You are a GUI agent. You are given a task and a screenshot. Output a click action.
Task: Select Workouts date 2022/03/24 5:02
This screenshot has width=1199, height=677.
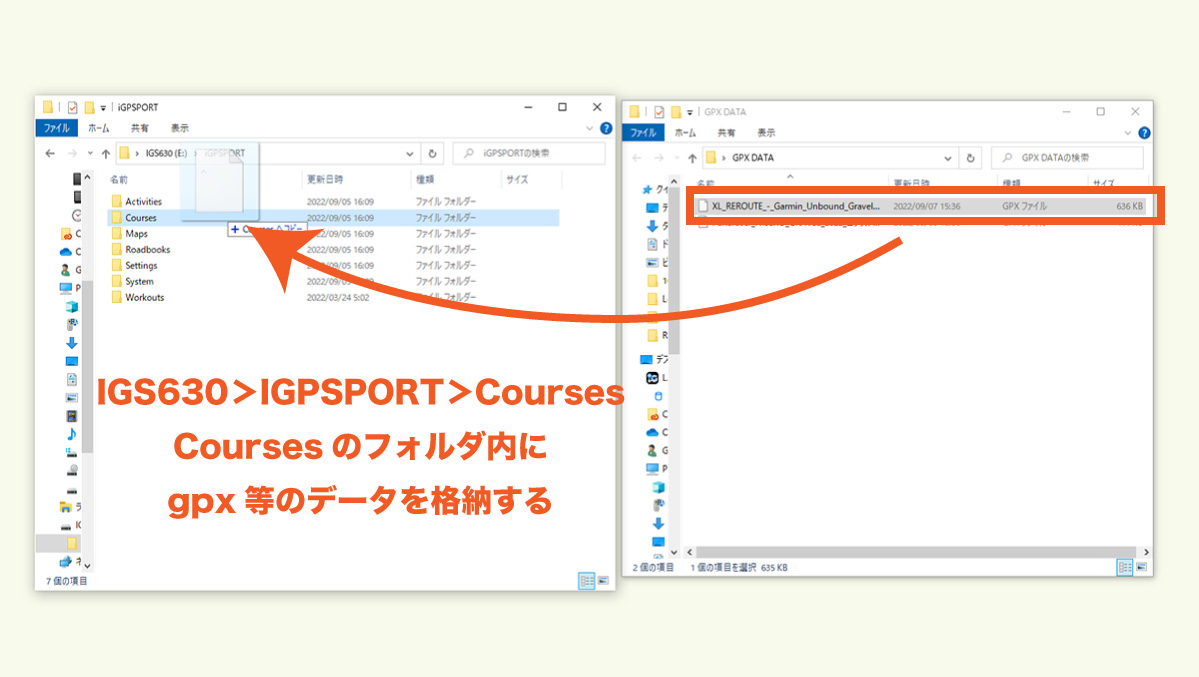tap(338, 298)
